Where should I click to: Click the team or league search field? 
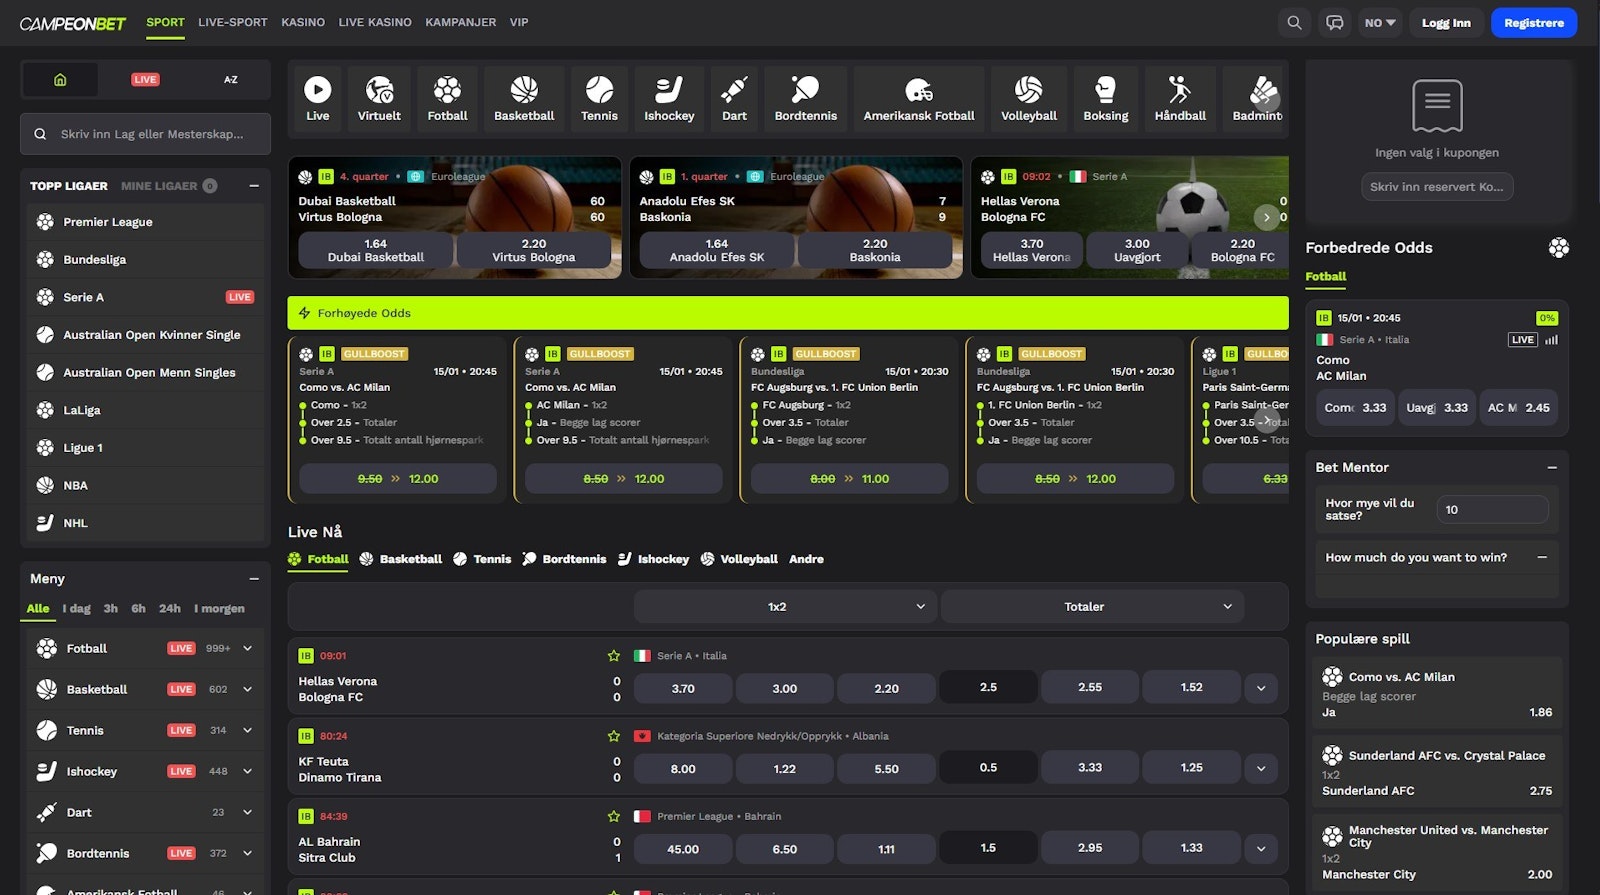pyautogui.click(x=150, y=134)
